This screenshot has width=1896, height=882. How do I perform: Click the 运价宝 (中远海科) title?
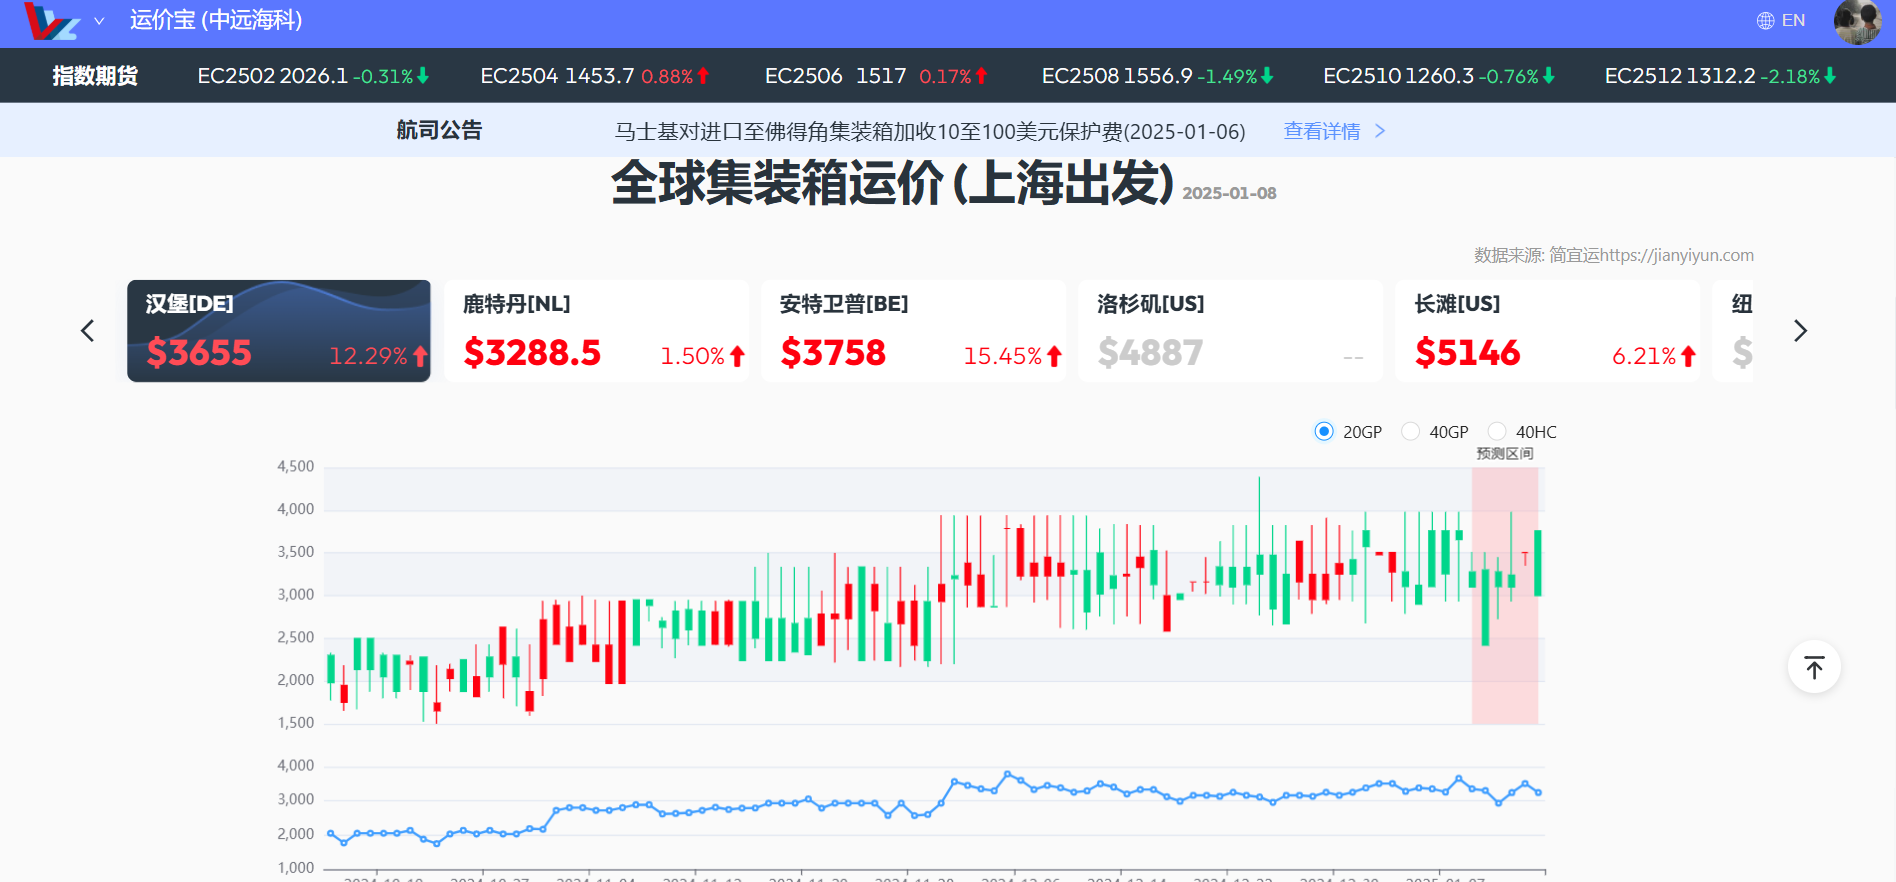click(x=216, y=20)
